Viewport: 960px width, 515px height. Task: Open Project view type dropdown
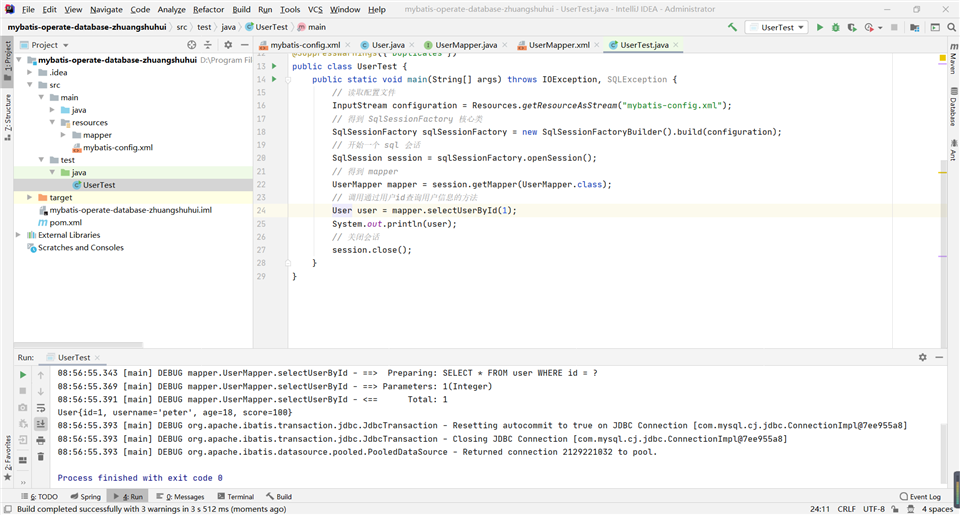[45, 45]
